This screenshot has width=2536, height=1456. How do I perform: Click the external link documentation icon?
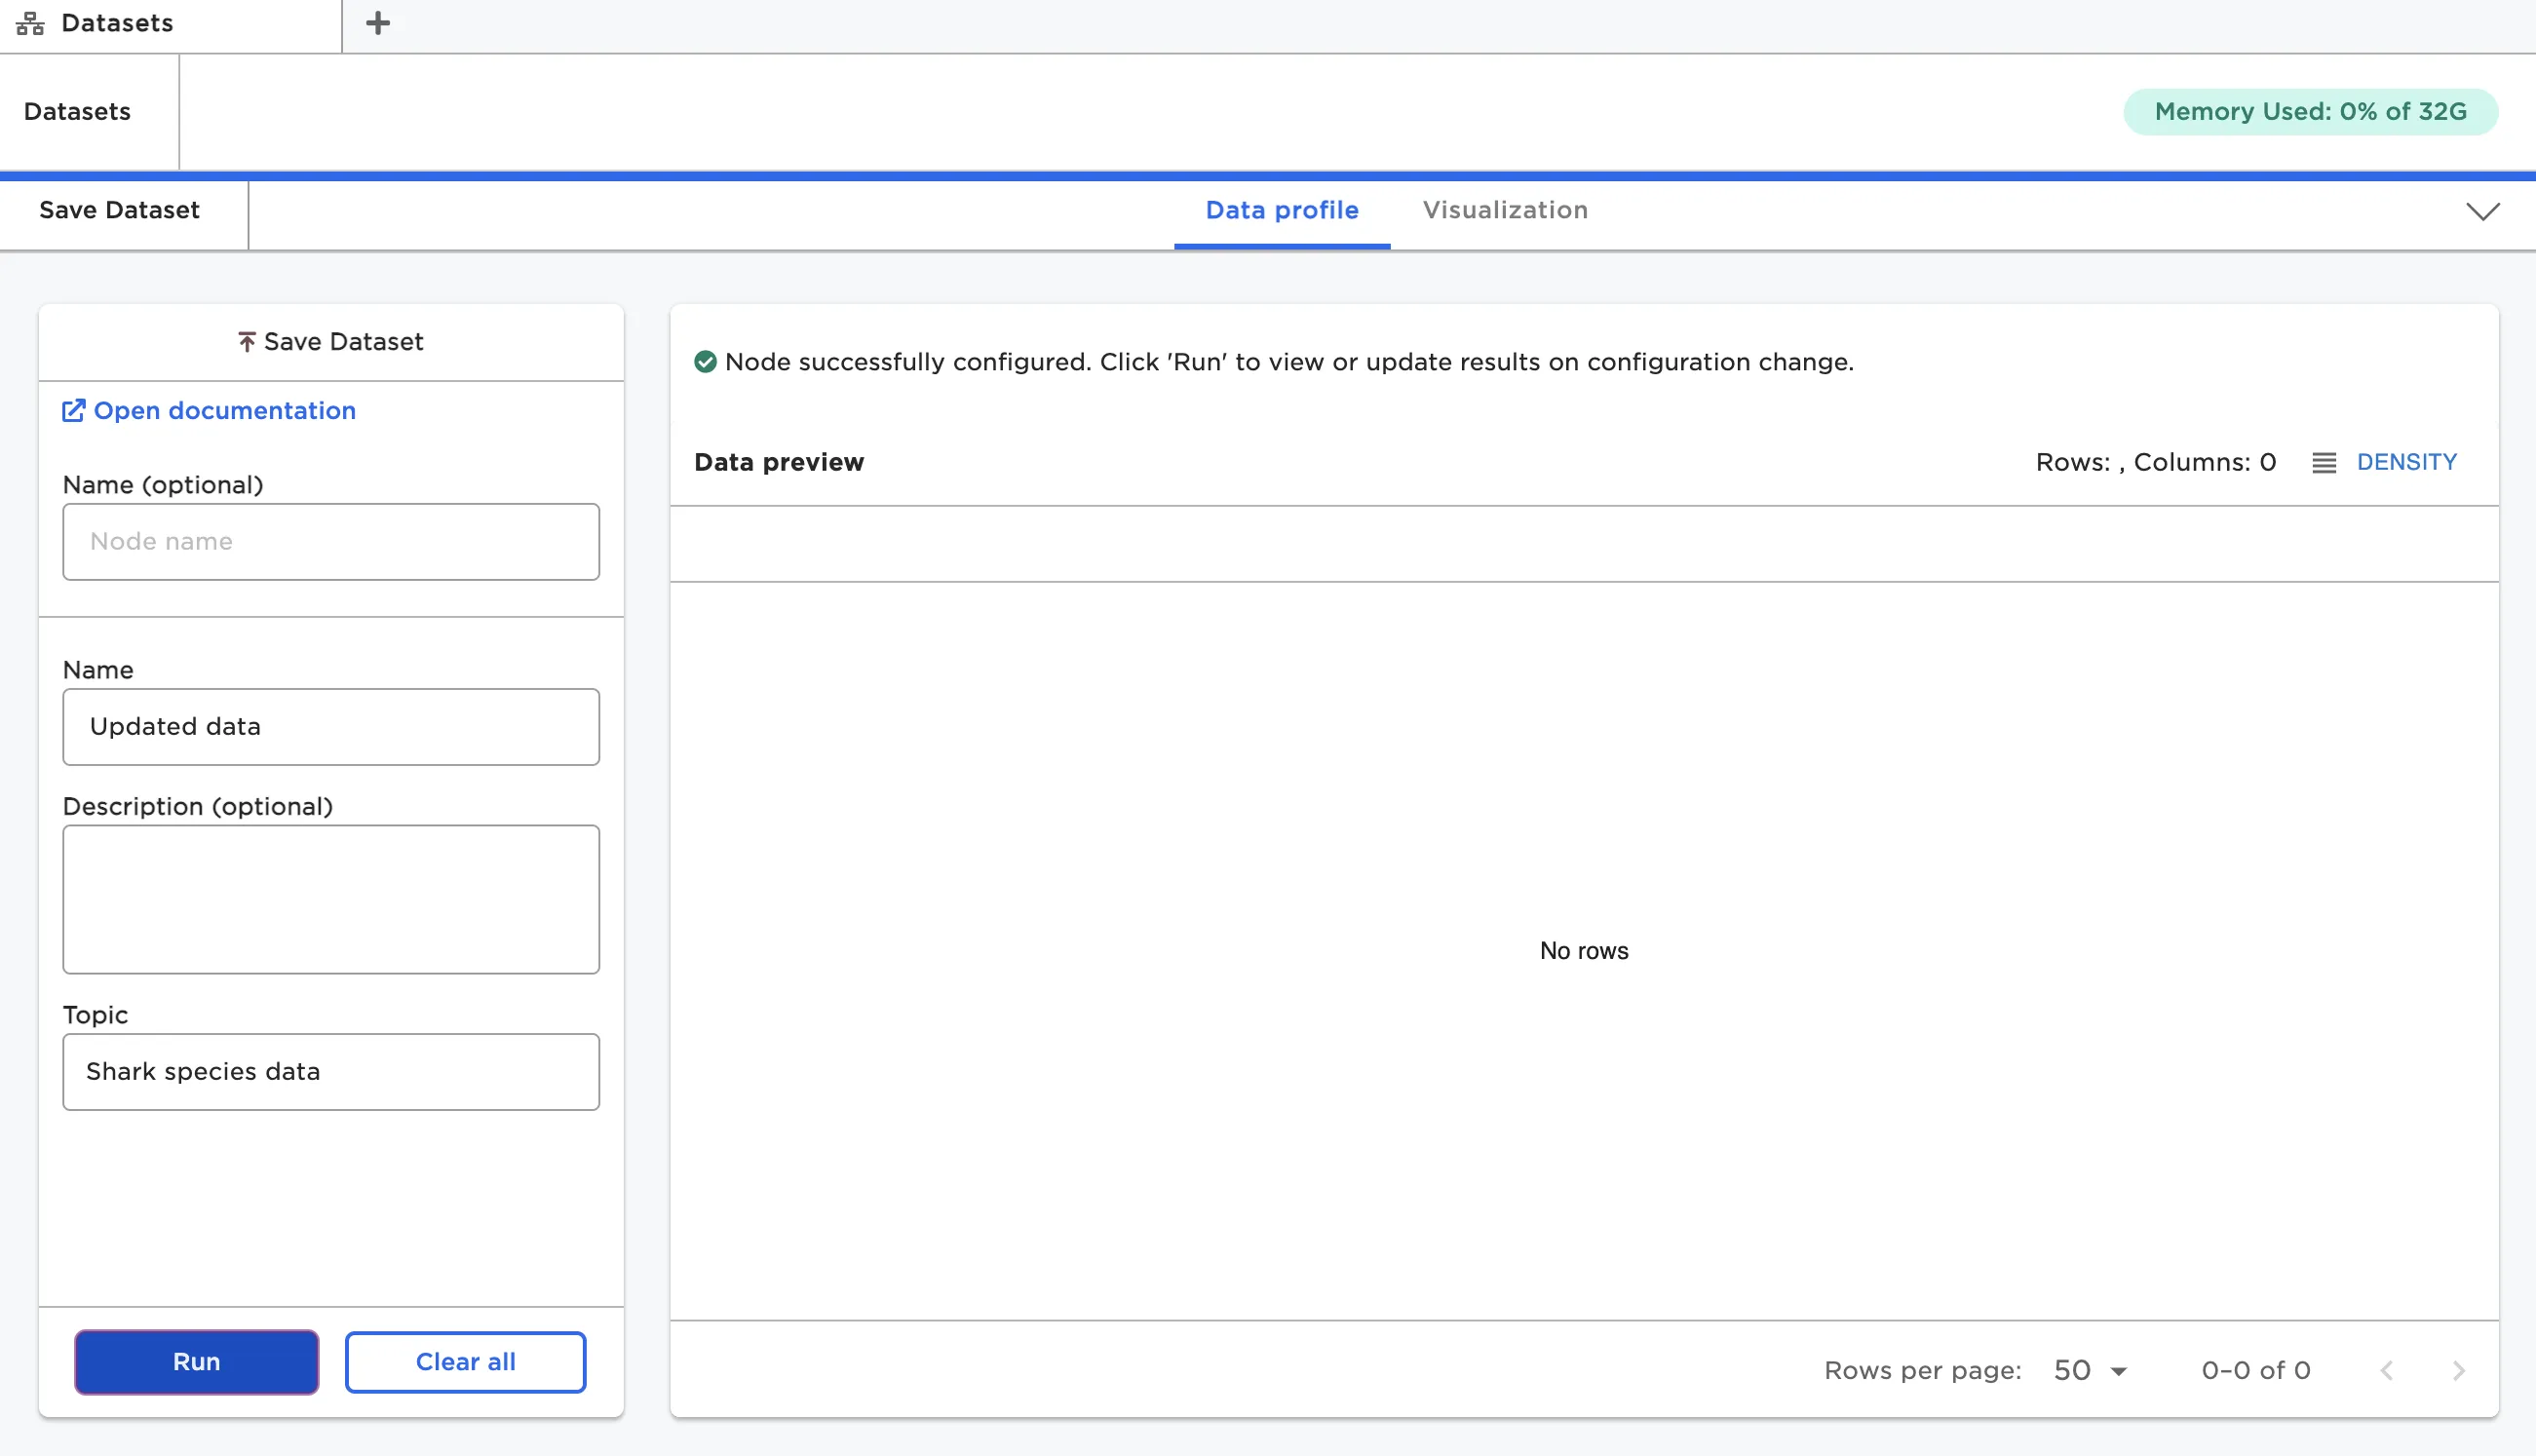73,411
